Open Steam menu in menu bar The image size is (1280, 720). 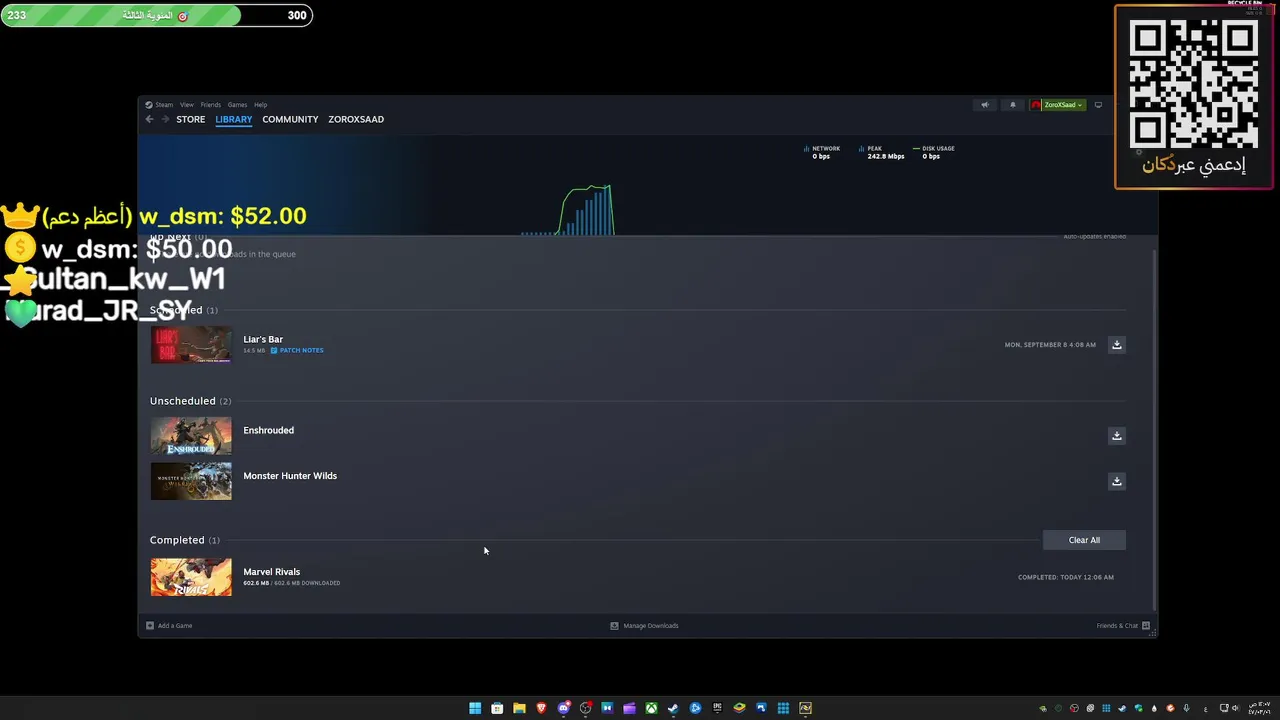(164, 105)
